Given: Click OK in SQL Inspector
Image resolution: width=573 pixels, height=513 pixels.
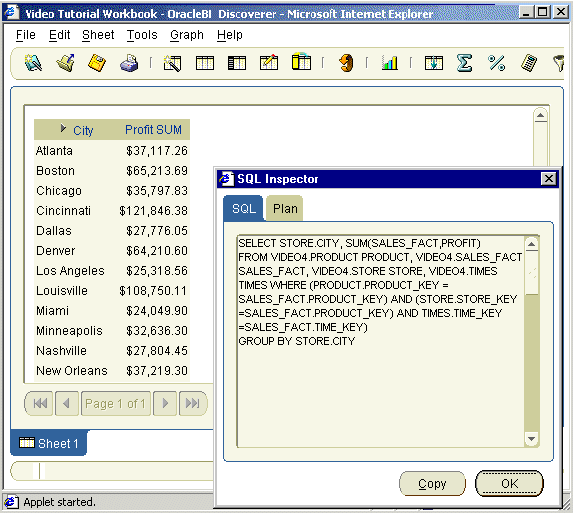Looking at the screenshot, I should tap(509, 483).
